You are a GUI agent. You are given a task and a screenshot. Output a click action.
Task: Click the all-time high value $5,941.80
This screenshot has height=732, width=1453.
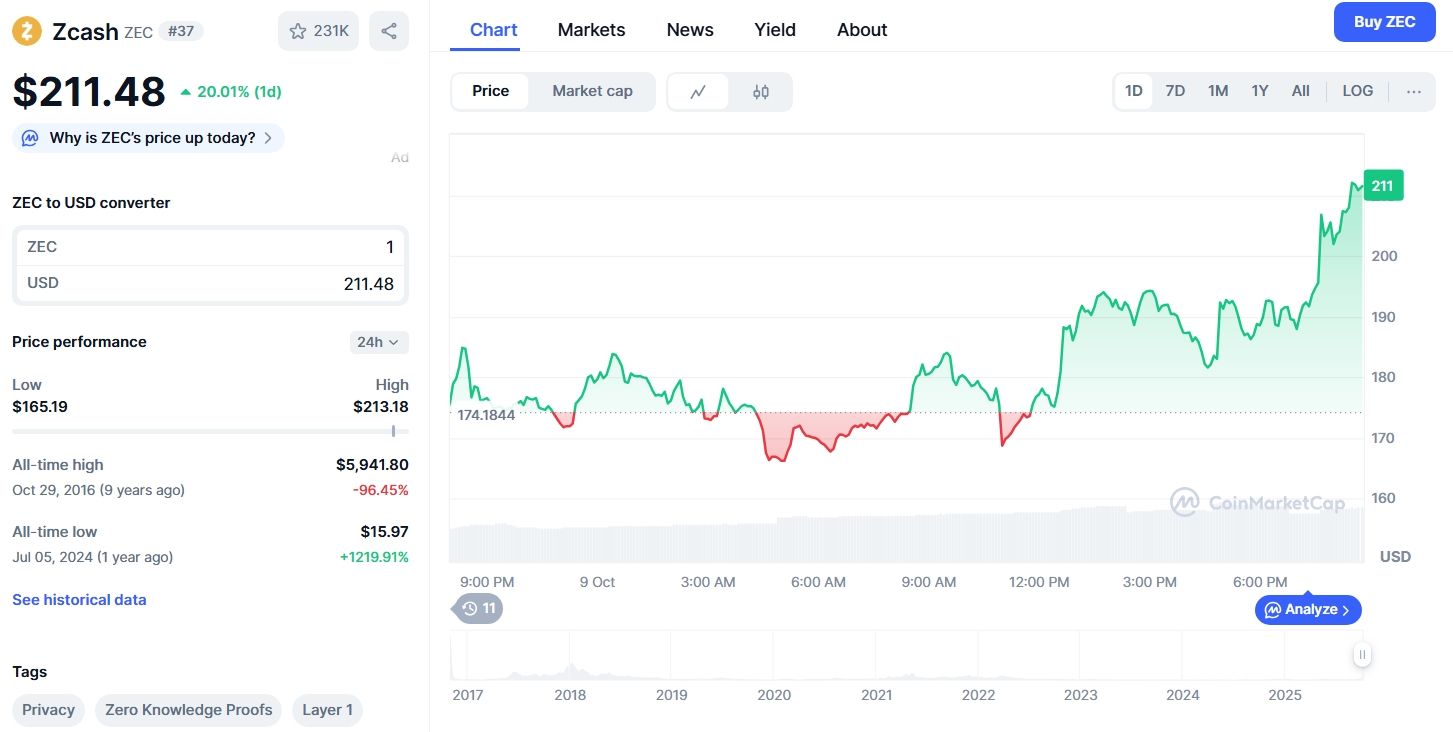tap(372, 465)
